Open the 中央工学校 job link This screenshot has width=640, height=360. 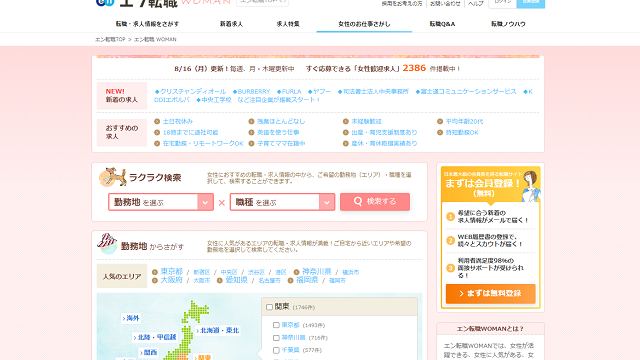(x=213, y=100)
